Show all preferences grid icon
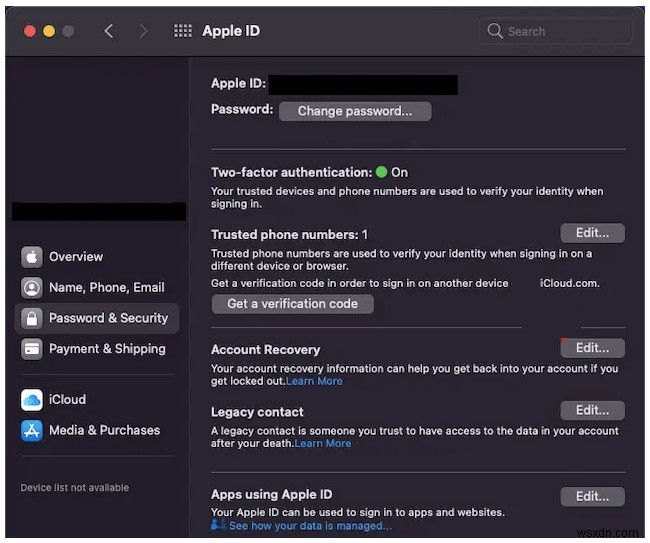This screenshot has width=650, height=543. tap(182, 31)
